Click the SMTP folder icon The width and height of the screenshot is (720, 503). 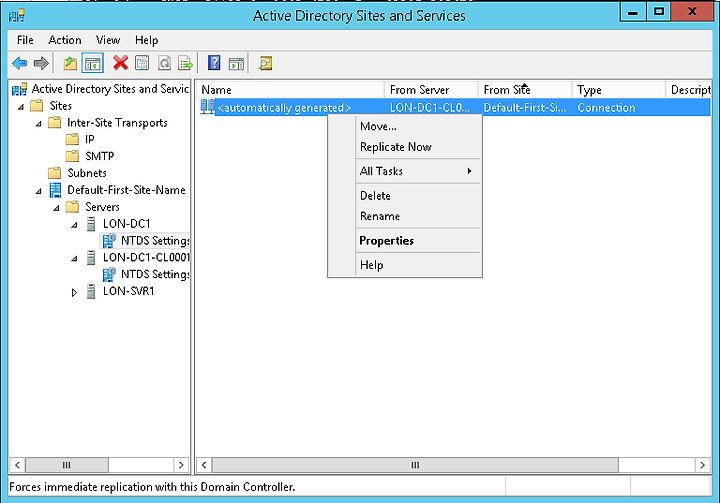[x=72, y=156]
